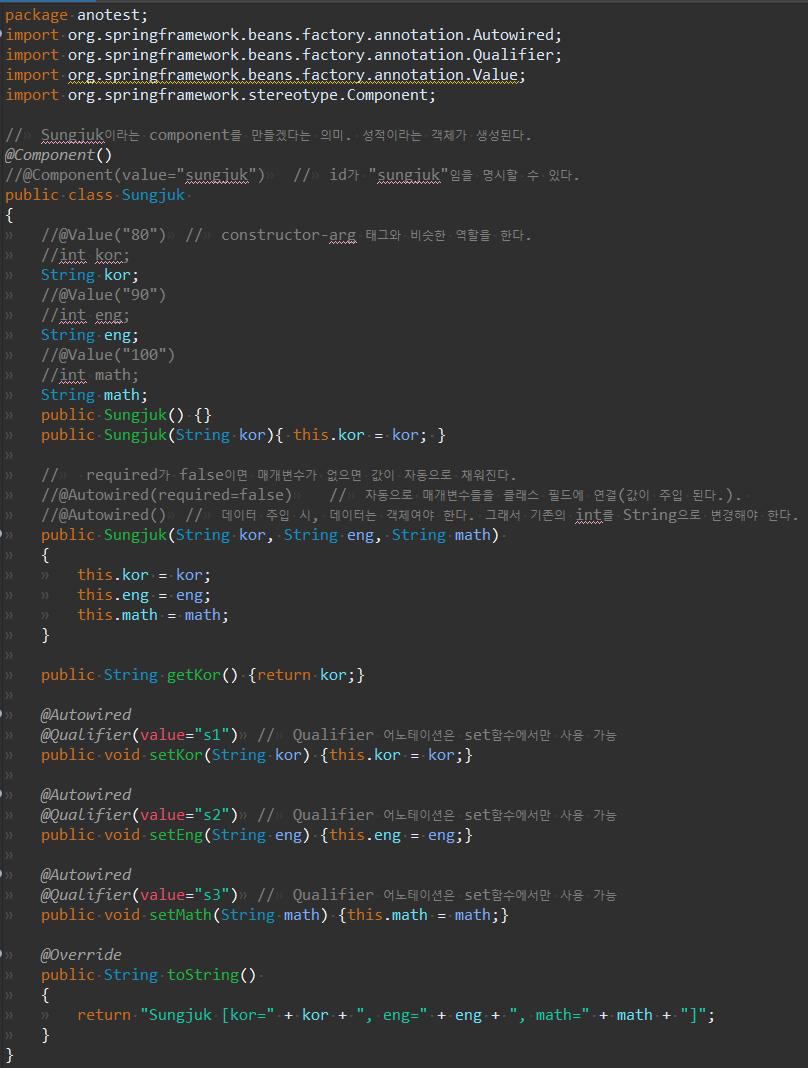The height and width of the screenshot is (1068, 808).
Task: Click the active @Component() annotation
Action: (x=59, y=155)
